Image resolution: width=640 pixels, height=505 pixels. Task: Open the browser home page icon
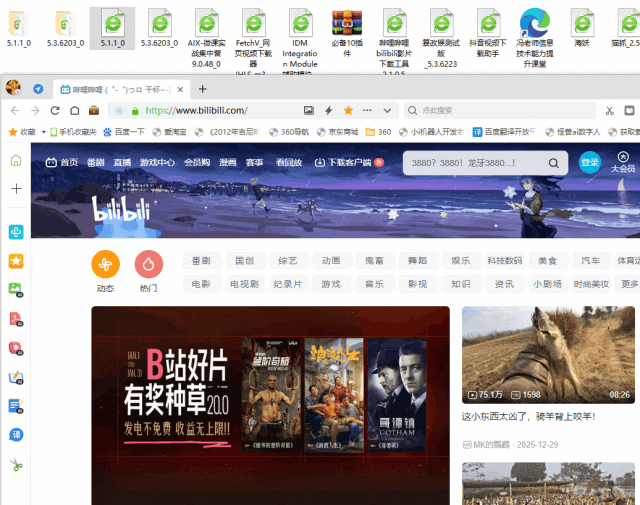point(74,111)
